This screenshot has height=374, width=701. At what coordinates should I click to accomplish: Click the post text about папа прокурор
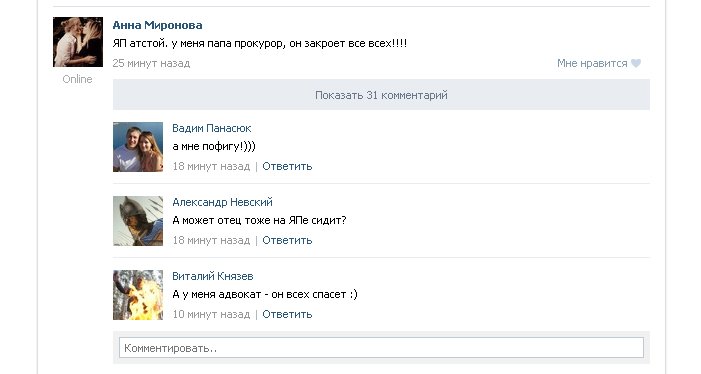point(260,44)
